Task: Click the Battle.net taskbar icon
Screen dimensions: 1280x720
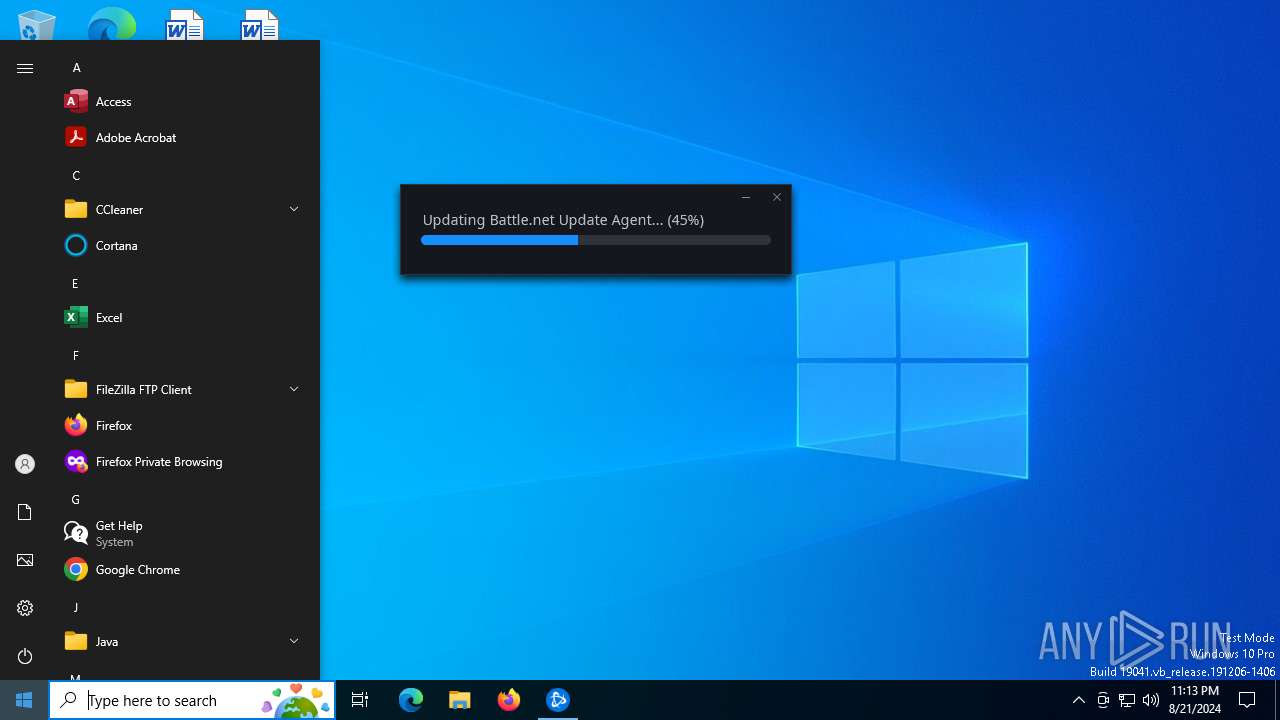Action: [x=558, y=700]
